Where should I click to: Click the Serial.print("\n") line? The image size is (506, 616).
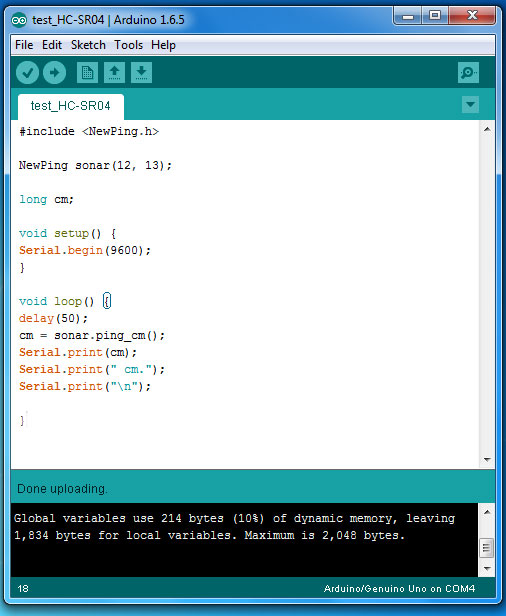click(x=85, y=387)
